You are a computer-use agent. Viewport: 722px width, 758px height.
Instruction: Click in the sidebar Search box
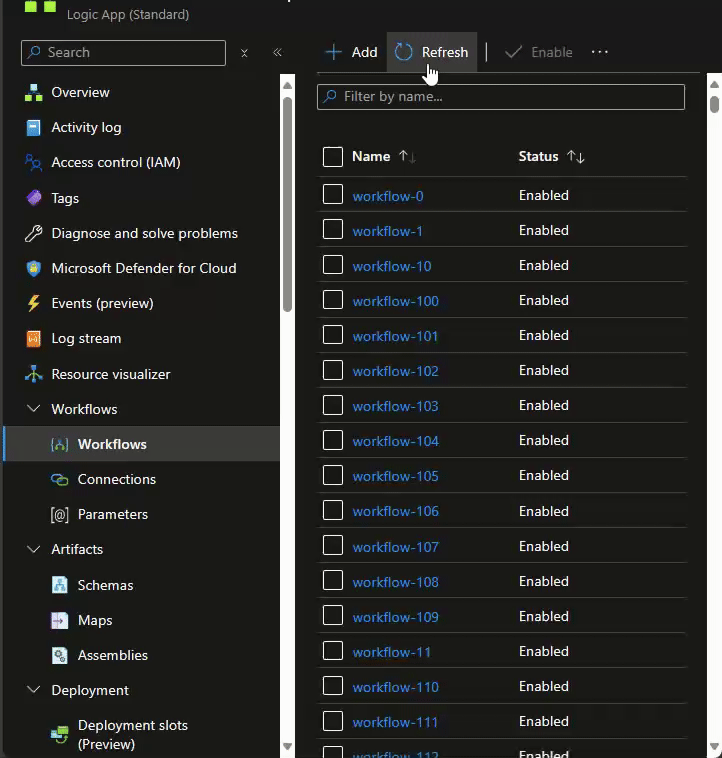(123, 53)
